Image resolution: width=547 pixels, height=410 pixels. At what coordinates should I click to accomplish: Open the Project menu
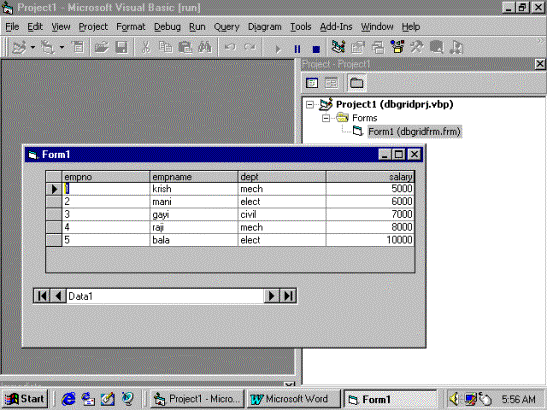click(93, 27)
